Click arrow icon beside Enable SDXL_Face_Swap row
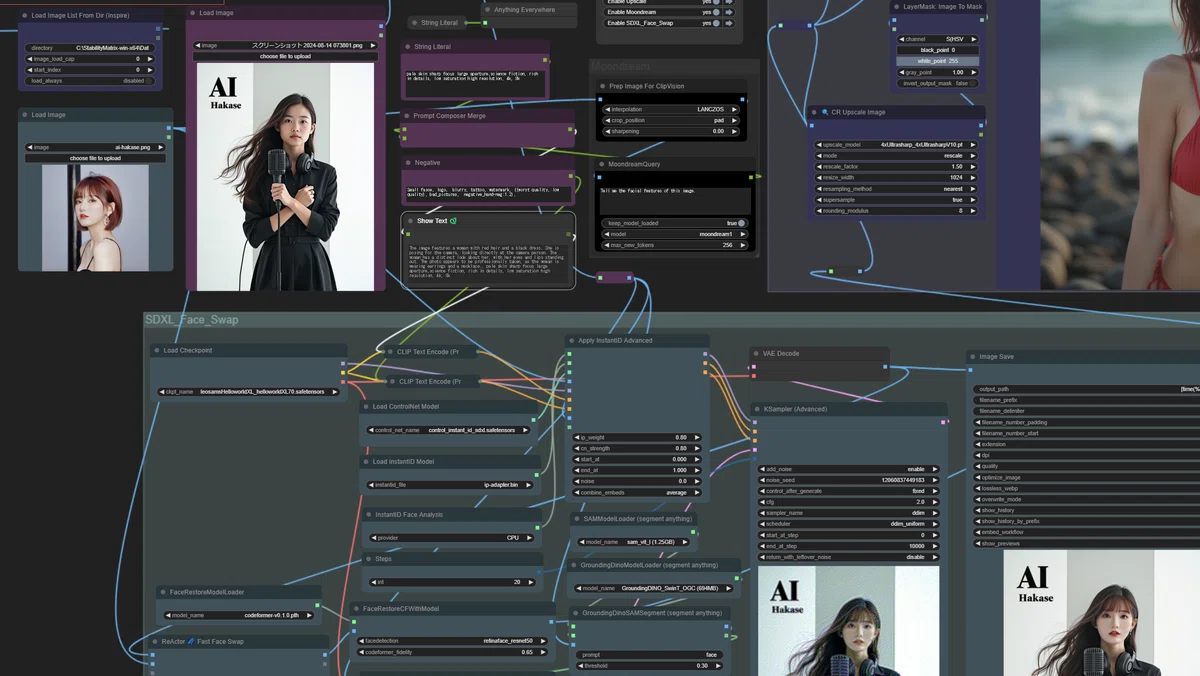This screenshot has width=1200, height=676. click(x=729, y=23)
